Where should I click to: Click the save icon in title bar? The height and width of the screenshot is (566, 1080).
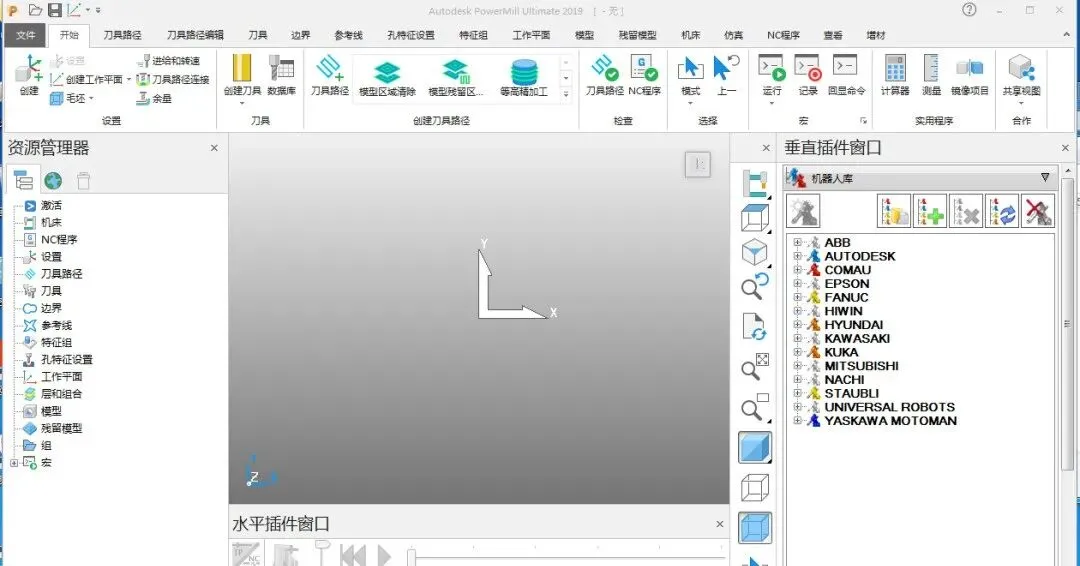(x=54, y=10)
